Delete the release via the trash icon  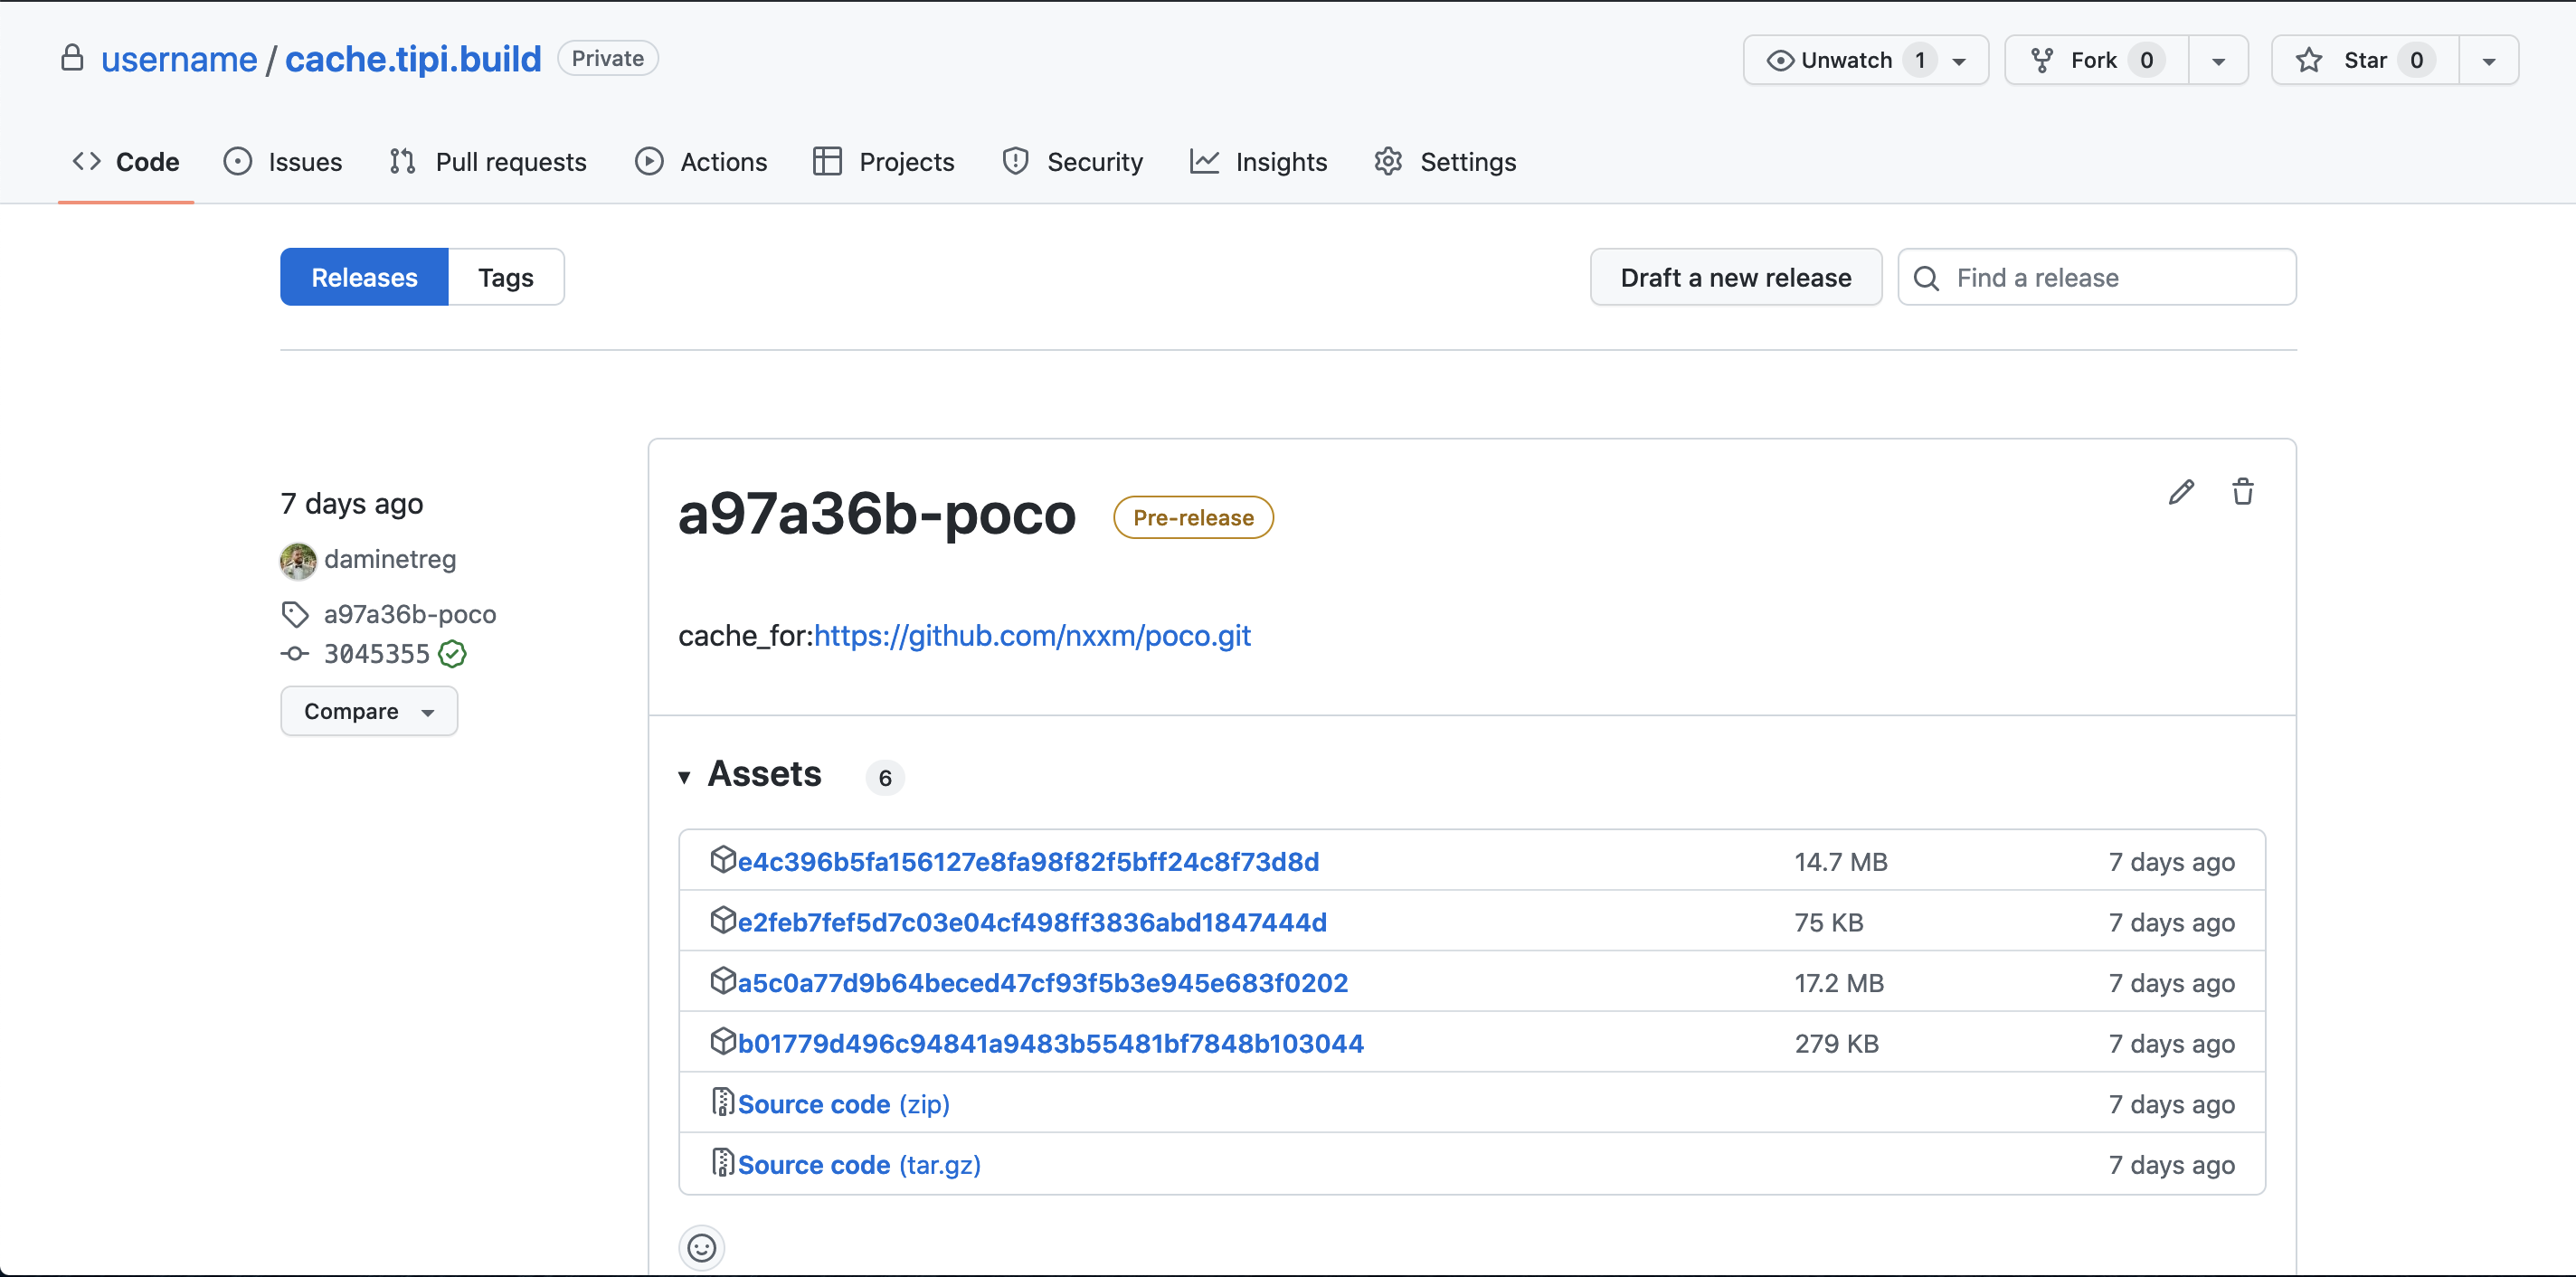click(2243, 491)
